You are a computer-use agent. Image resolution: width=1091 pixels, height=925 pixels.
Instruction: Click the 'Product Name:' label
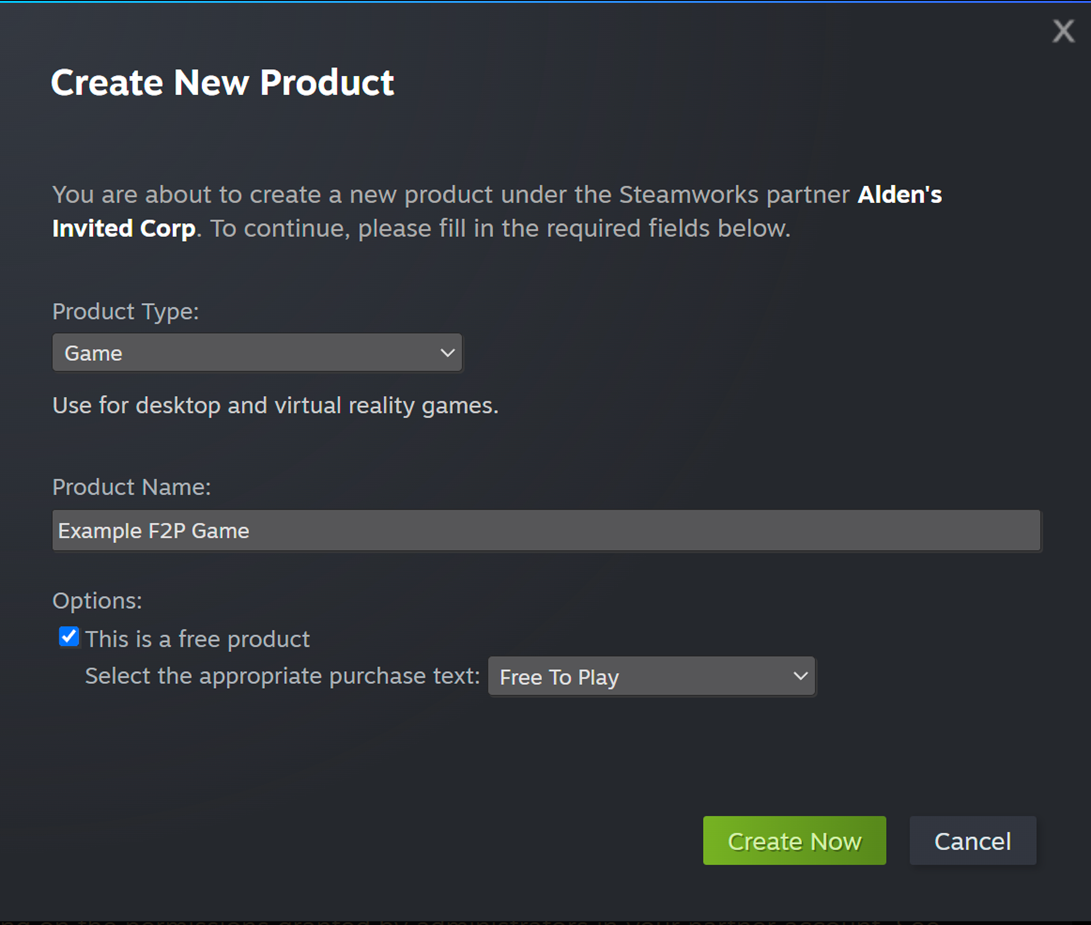pyautogui.click(x=131, y=487)
